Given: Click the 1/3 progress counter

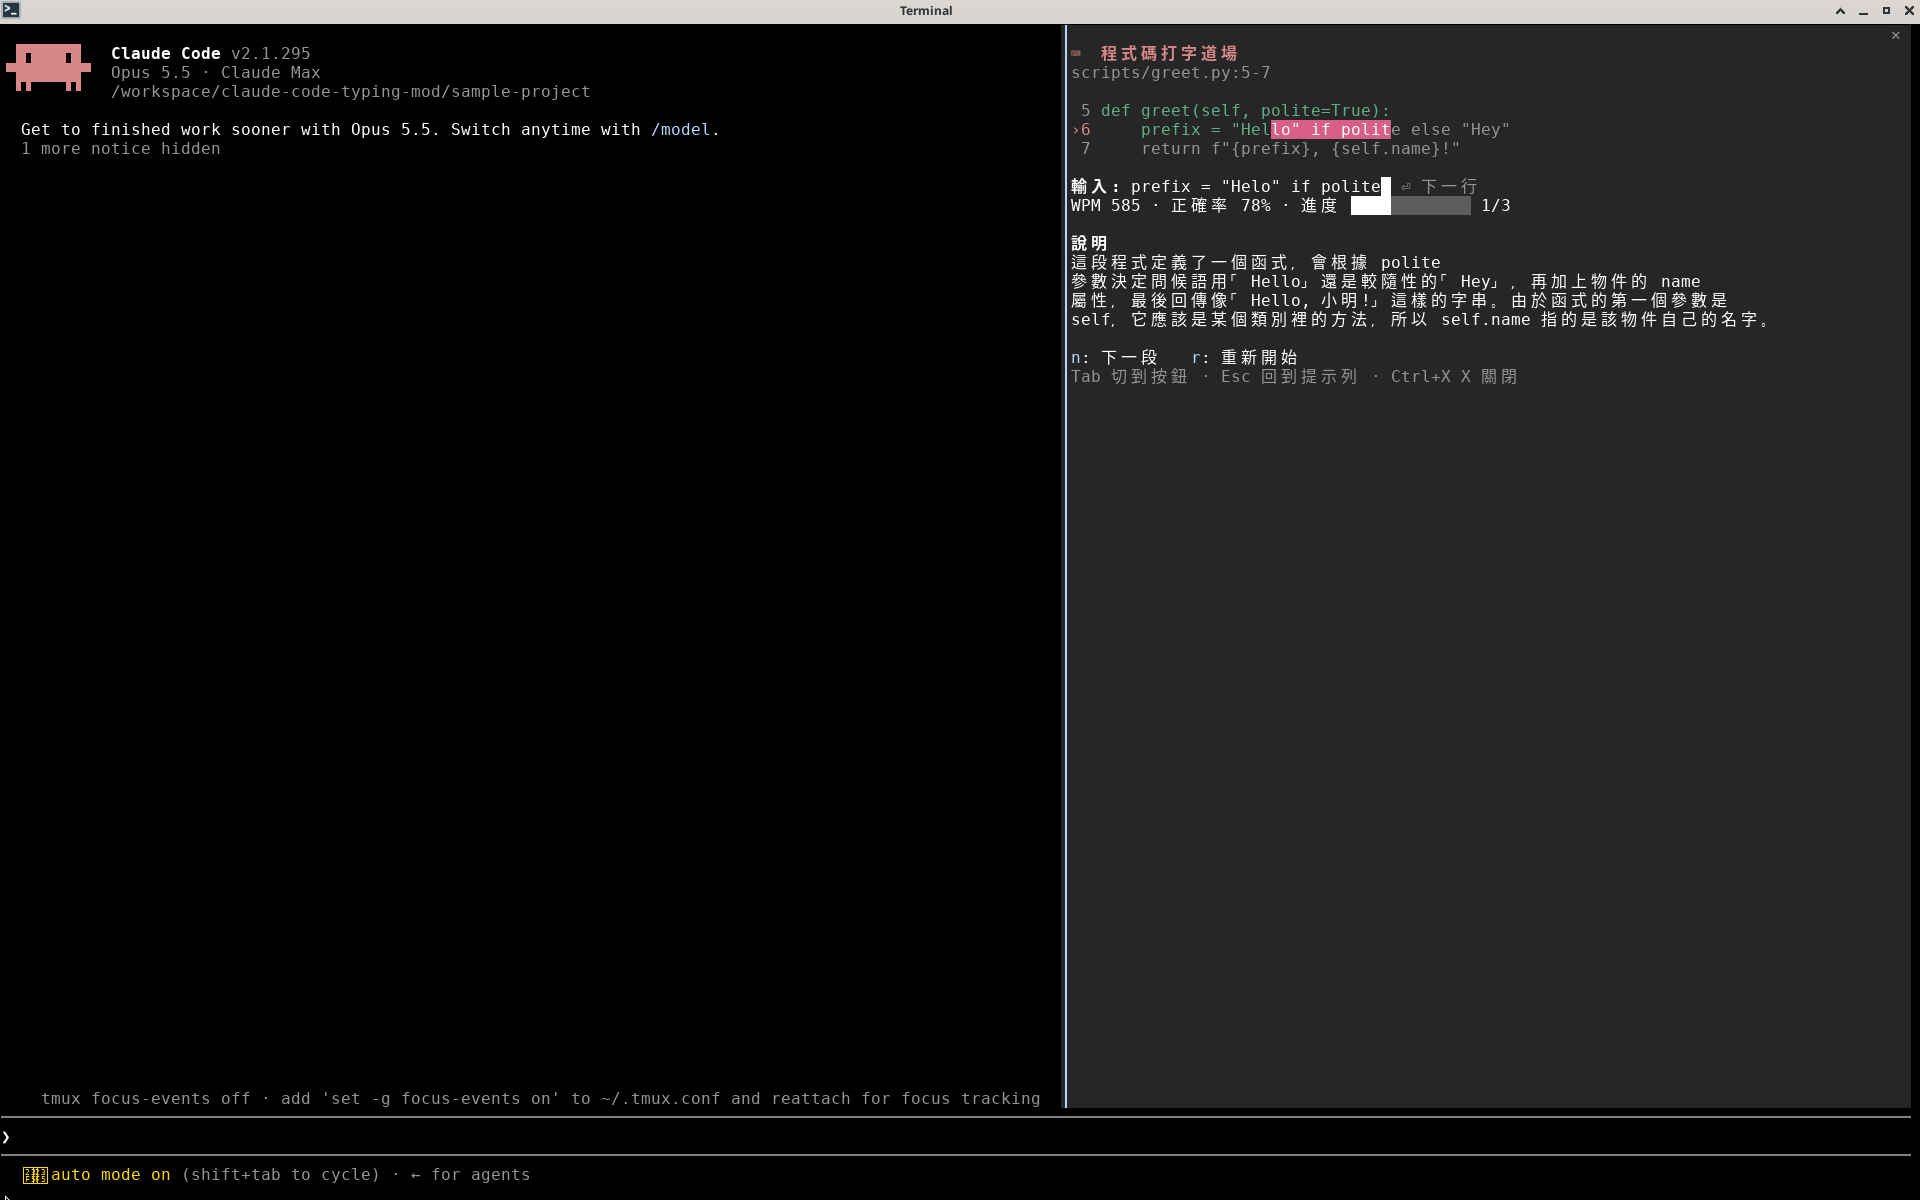Looking at the screenshot, I should tap(1495, 206).
